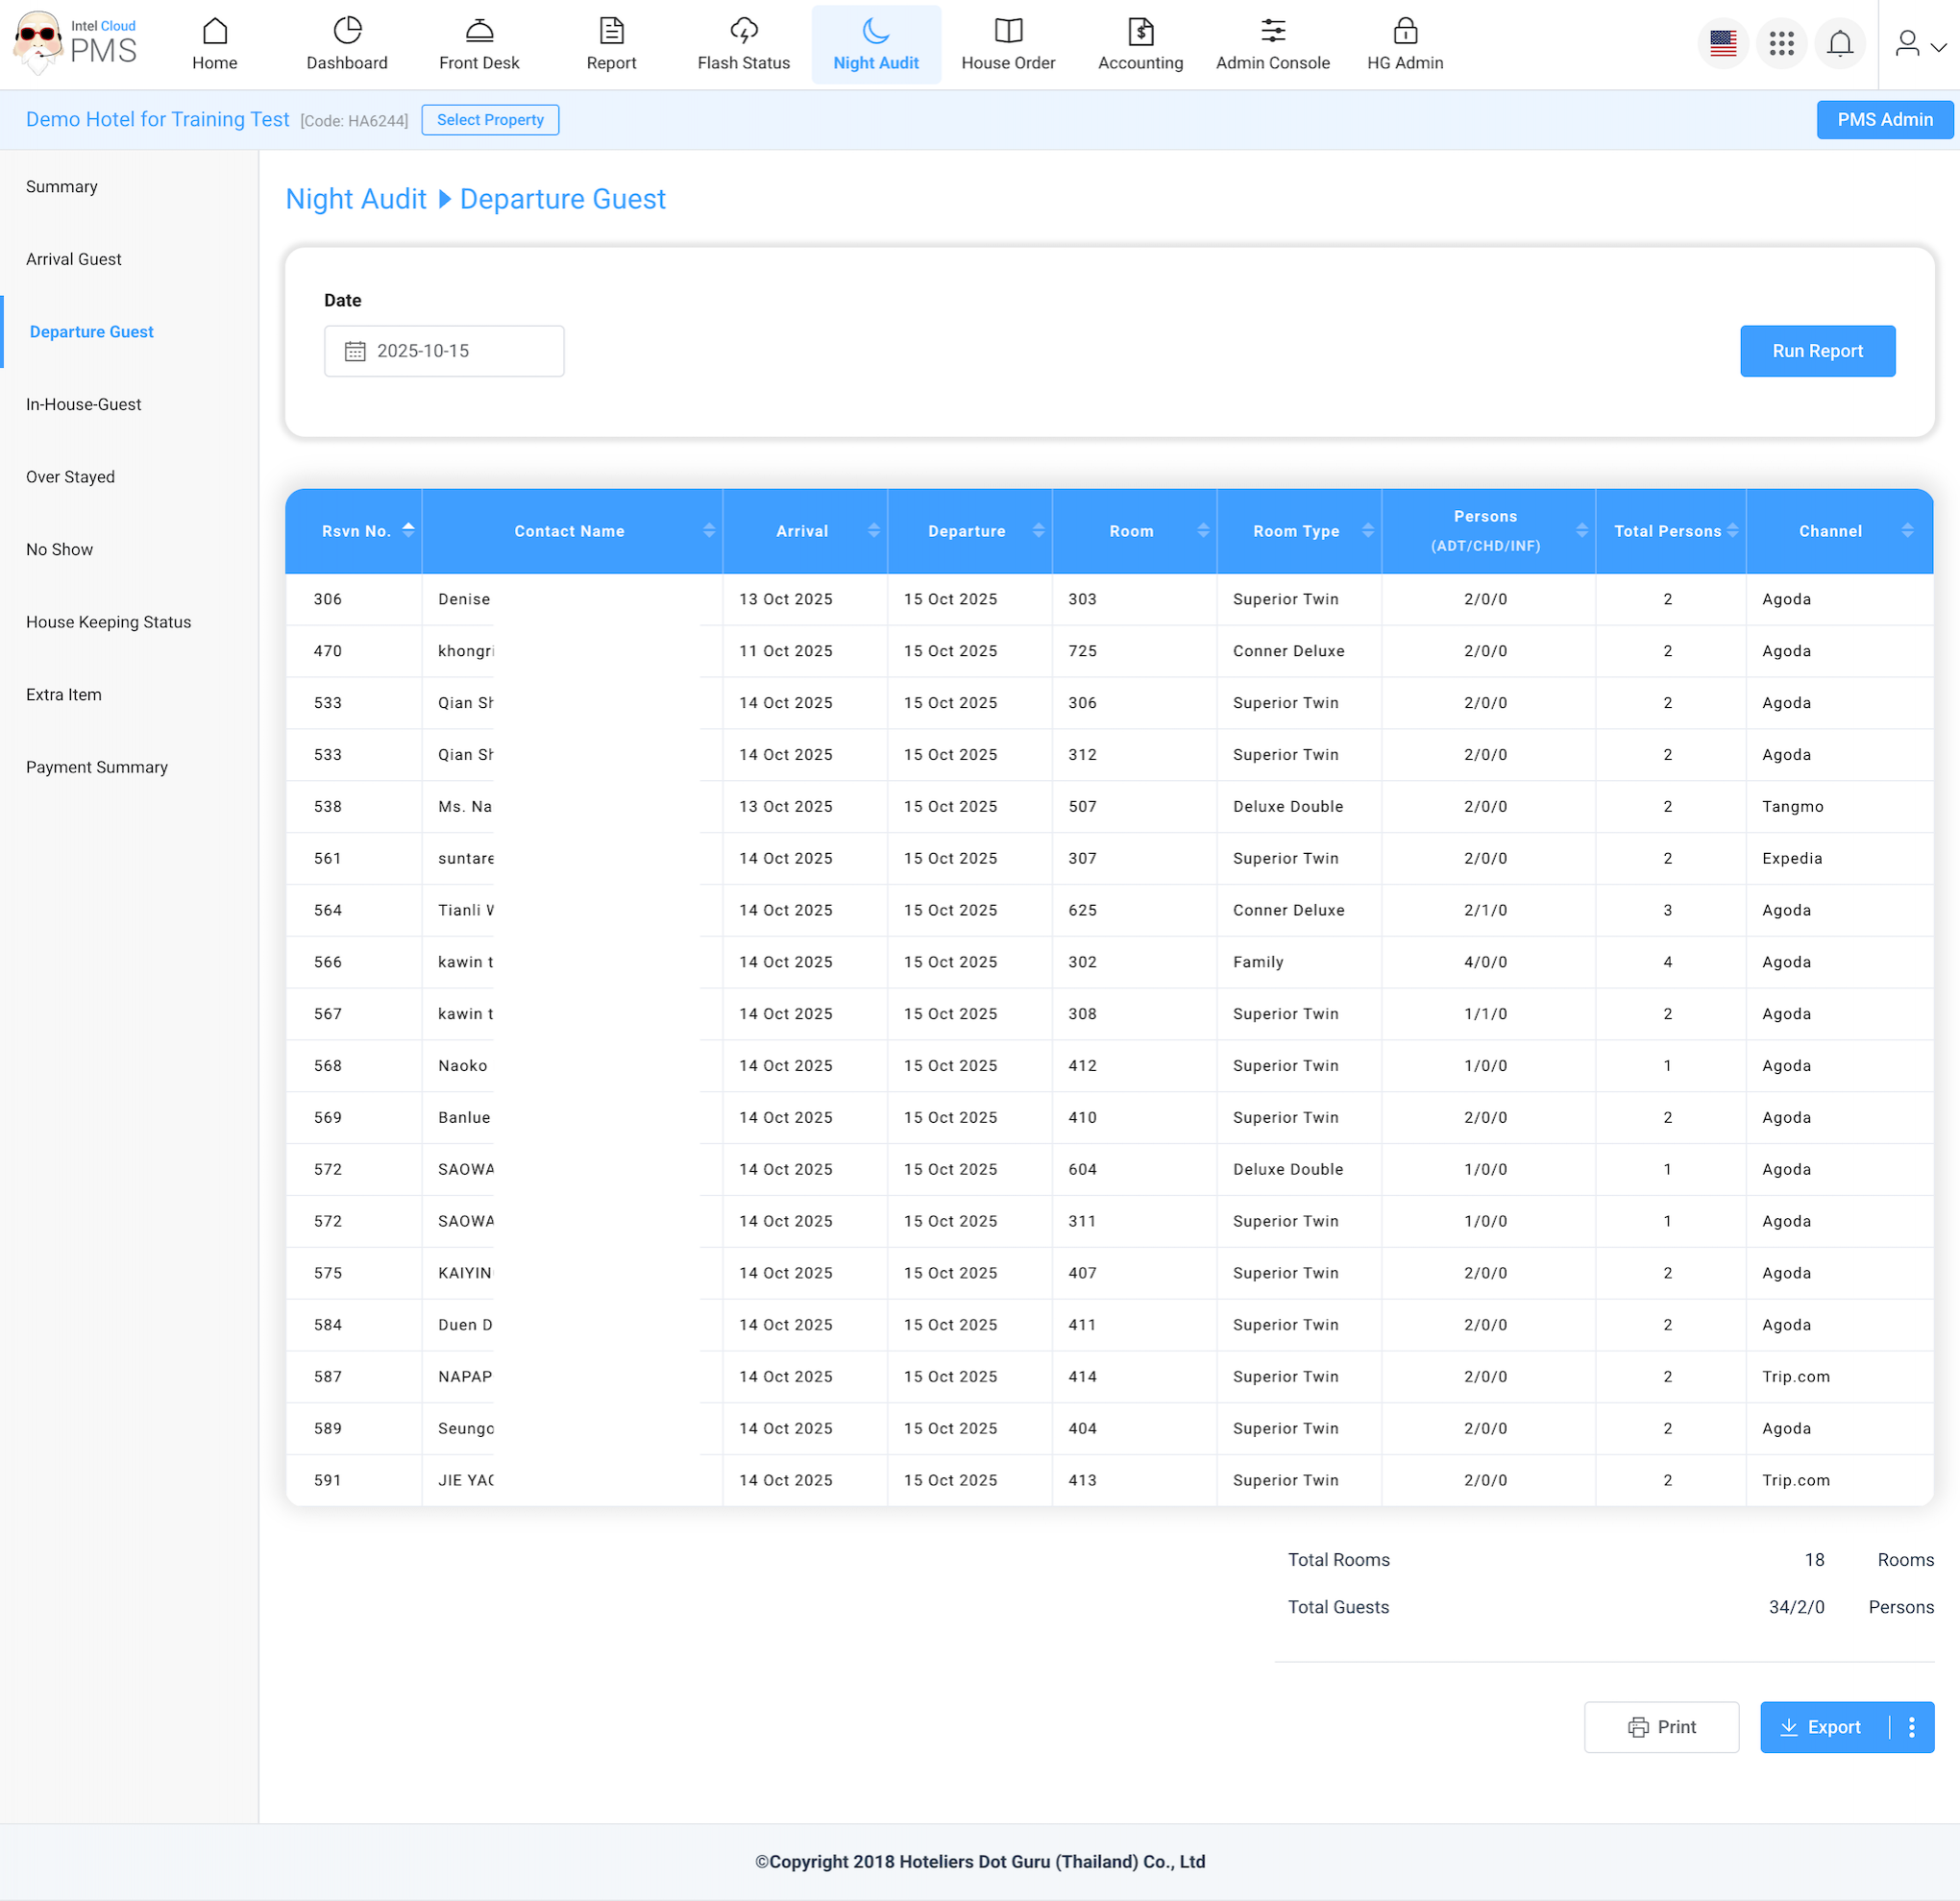This screenshot has height=1901, width=1960.
Task: Click the Front Desk bell icon
Action: pos(479,31)
